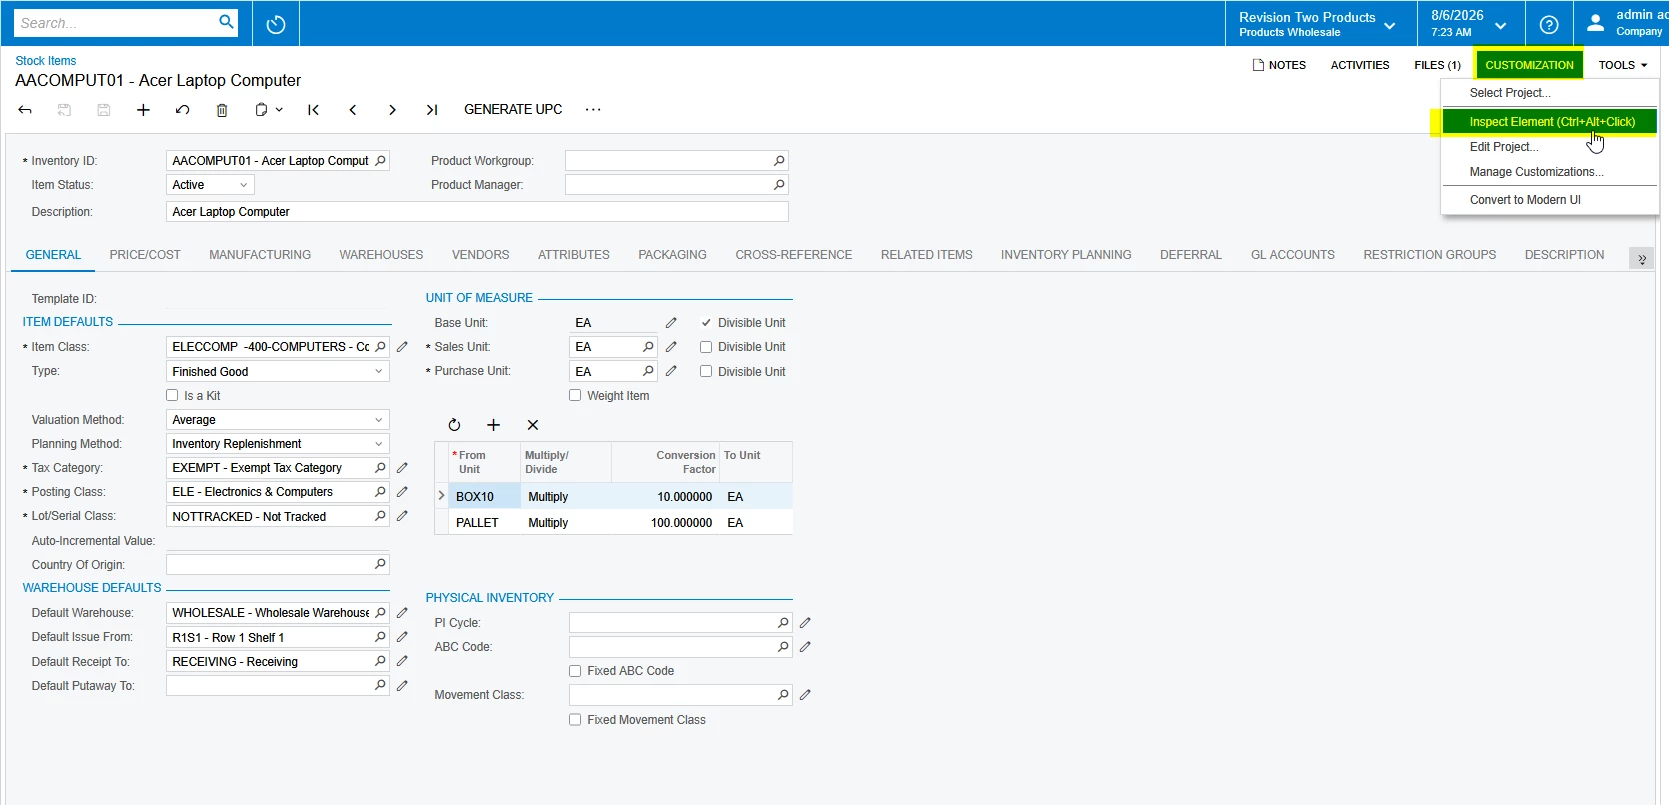Screen dimensions: 1669x805
Task: Choose Manage Customizations menu entry
Action: 1550,172
